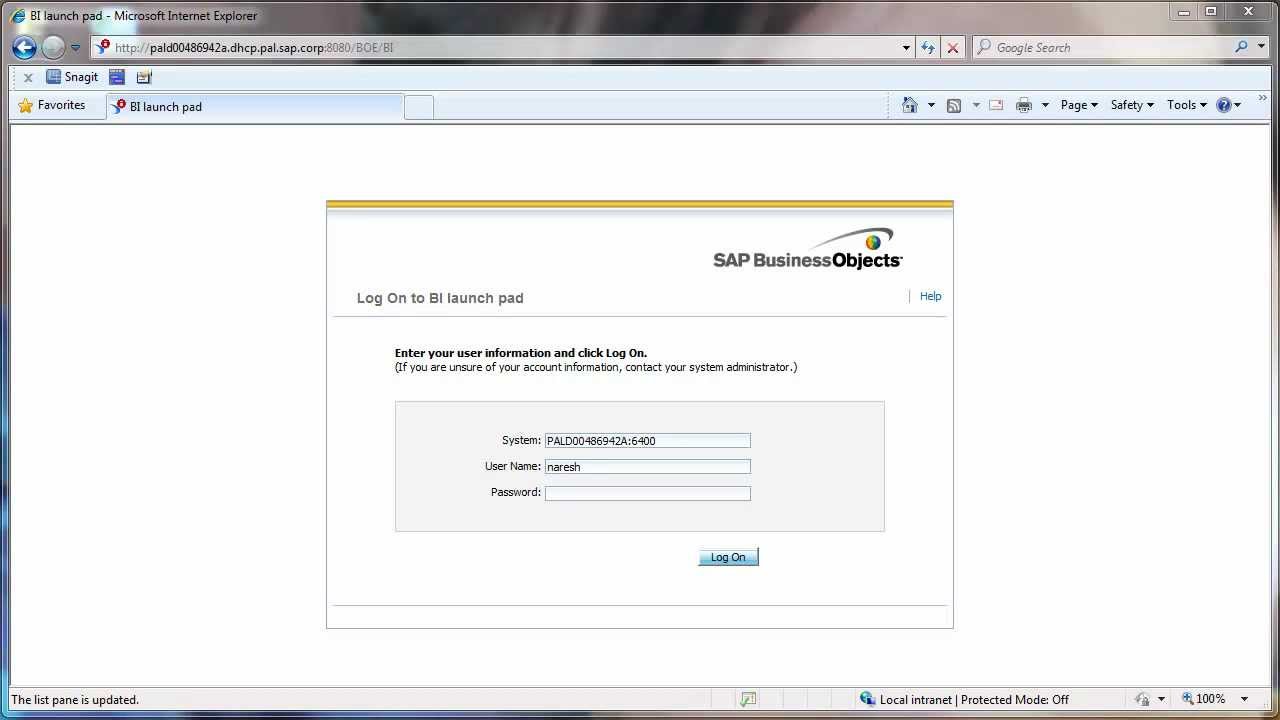
Task: Open the Favorites star button
Action: [x=52, y=105]
